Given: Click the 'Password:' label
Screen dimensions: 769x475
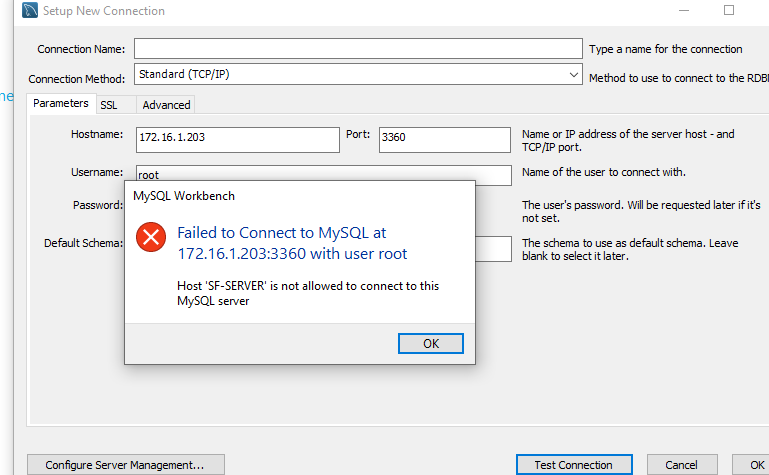Looking at the screenshot, I should [x=98, y=205].
